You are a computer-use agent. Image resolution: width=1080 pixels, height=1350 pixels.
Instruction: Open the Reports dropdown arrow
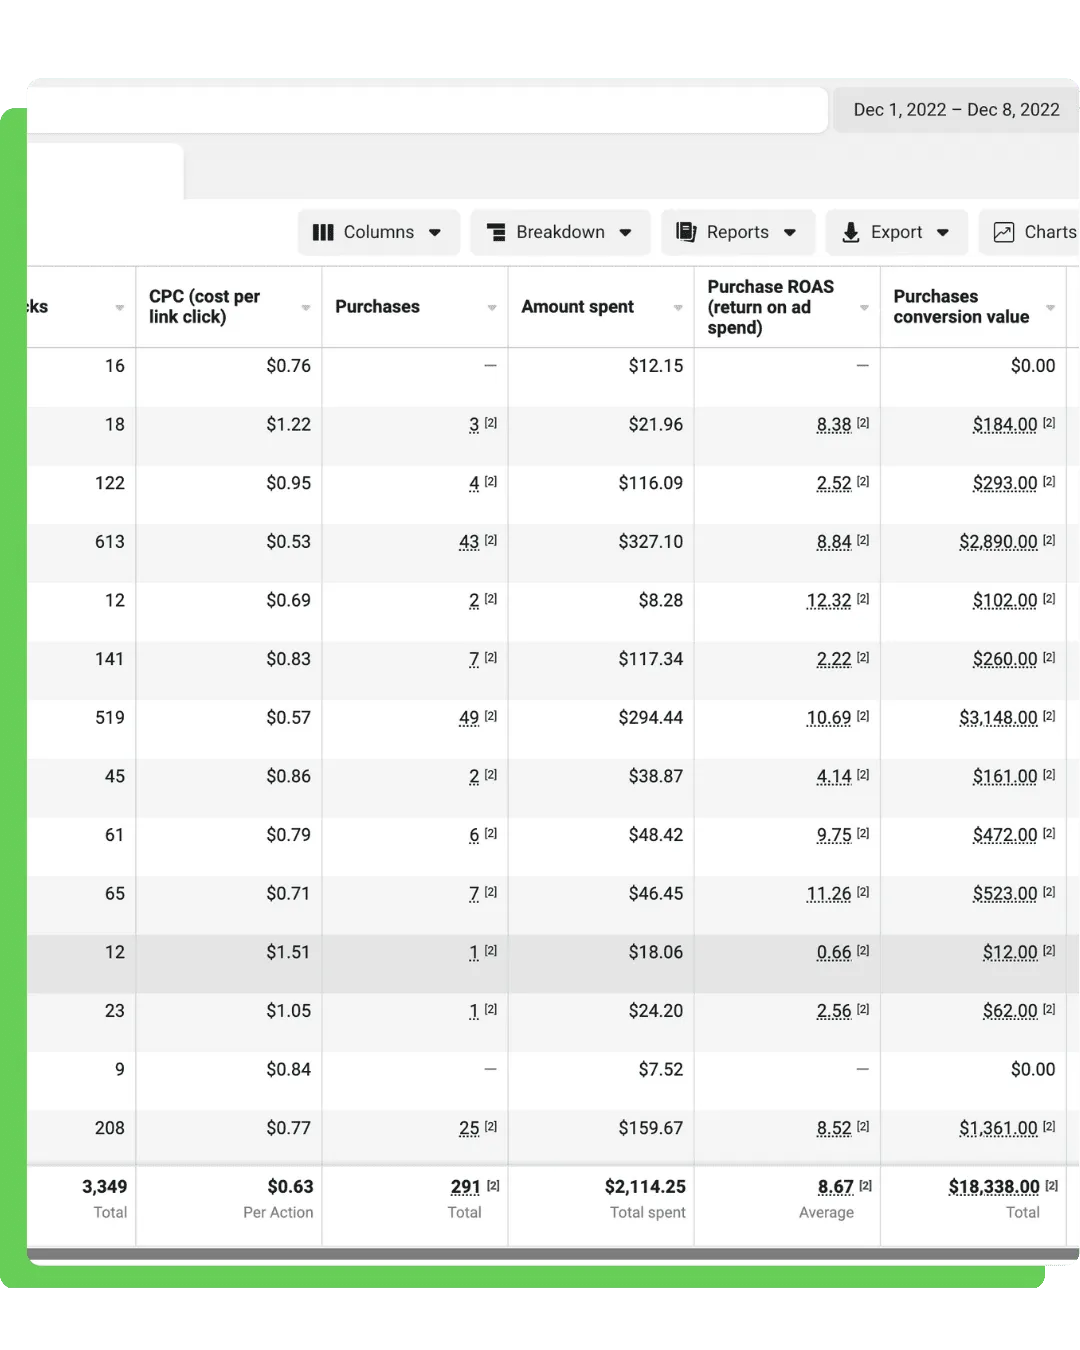[x=790, y=233]
